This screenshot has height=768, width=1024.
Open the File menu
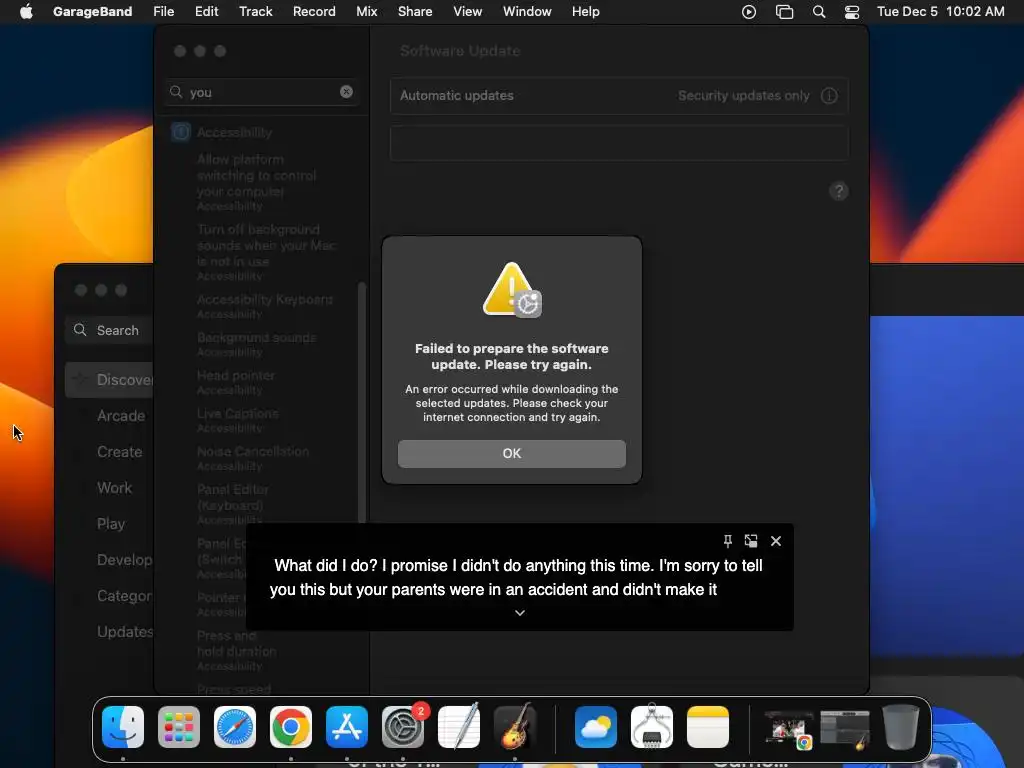163,12
